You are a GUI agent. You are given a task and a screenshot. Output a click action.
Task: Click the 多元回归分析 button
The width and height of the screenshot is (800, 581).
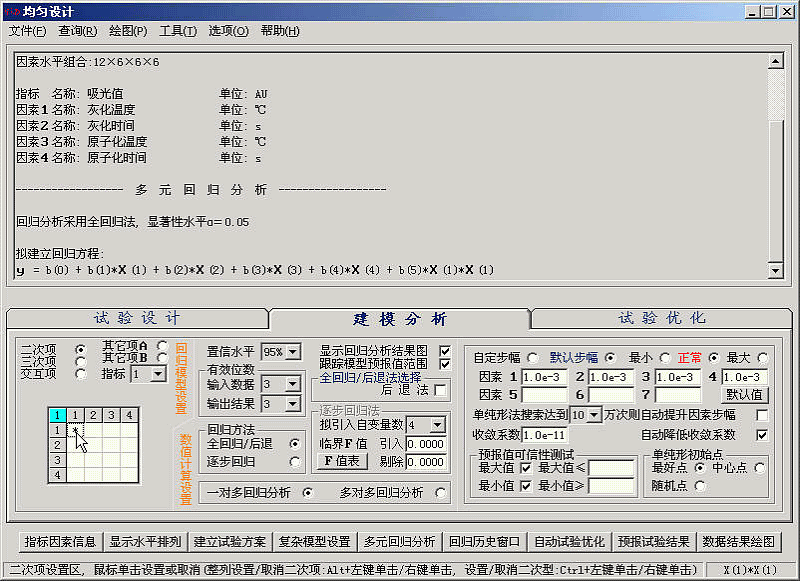tap(400, 542)
